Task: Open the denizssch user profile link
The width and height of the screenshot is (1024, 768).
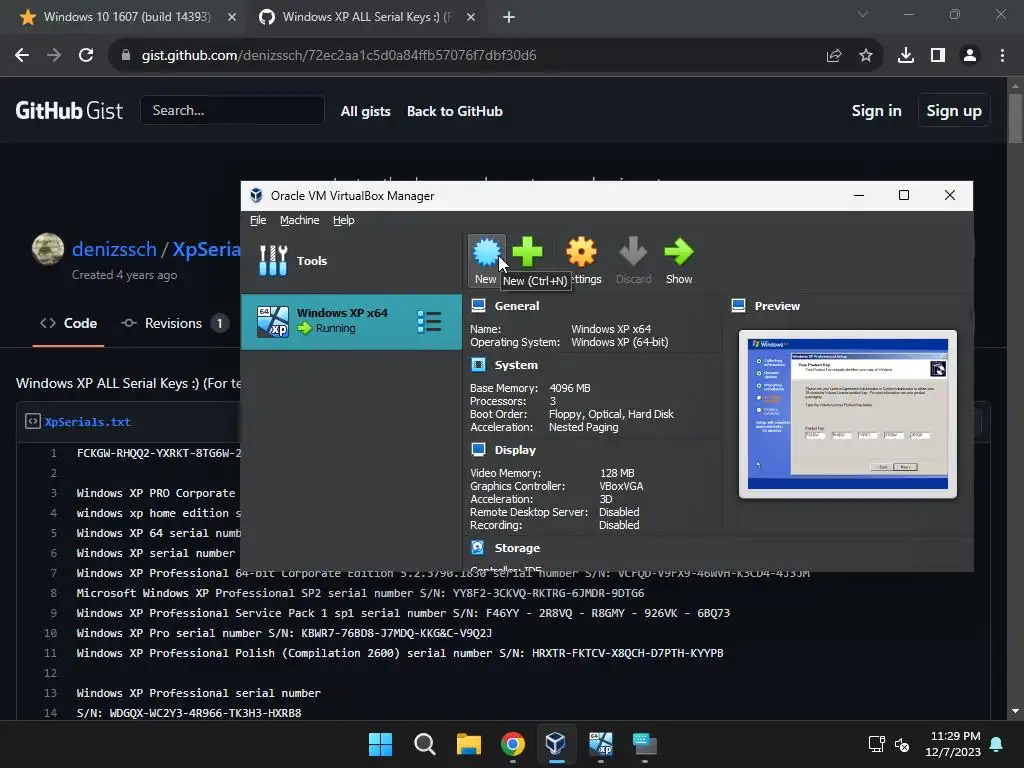Action: click(114, 249)
